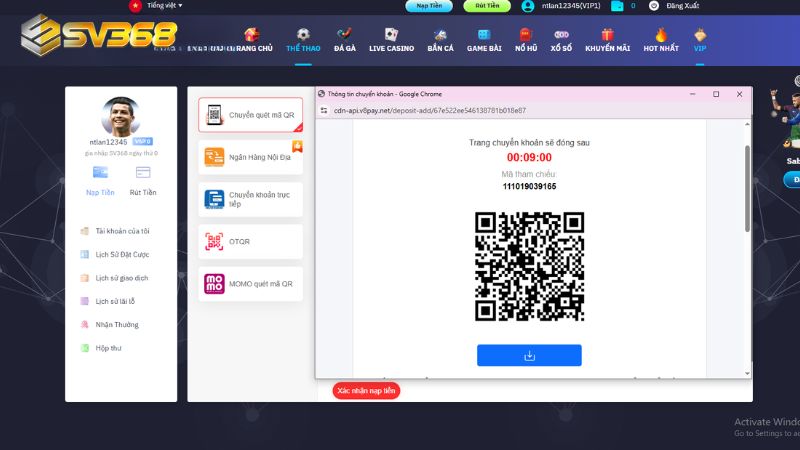Select Chuyển khoản trực tiếp payment method
Viewport: 800px width, 450px height.
(250, 199)
